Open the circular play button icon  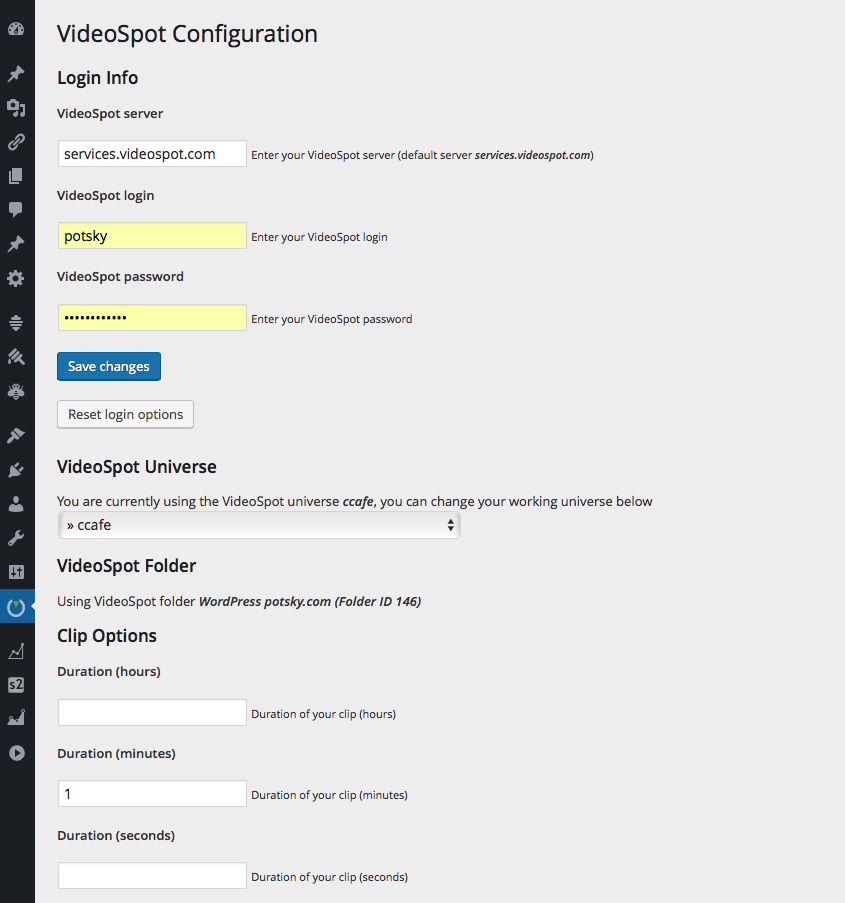pyautogui.click(x=17, y=753)
